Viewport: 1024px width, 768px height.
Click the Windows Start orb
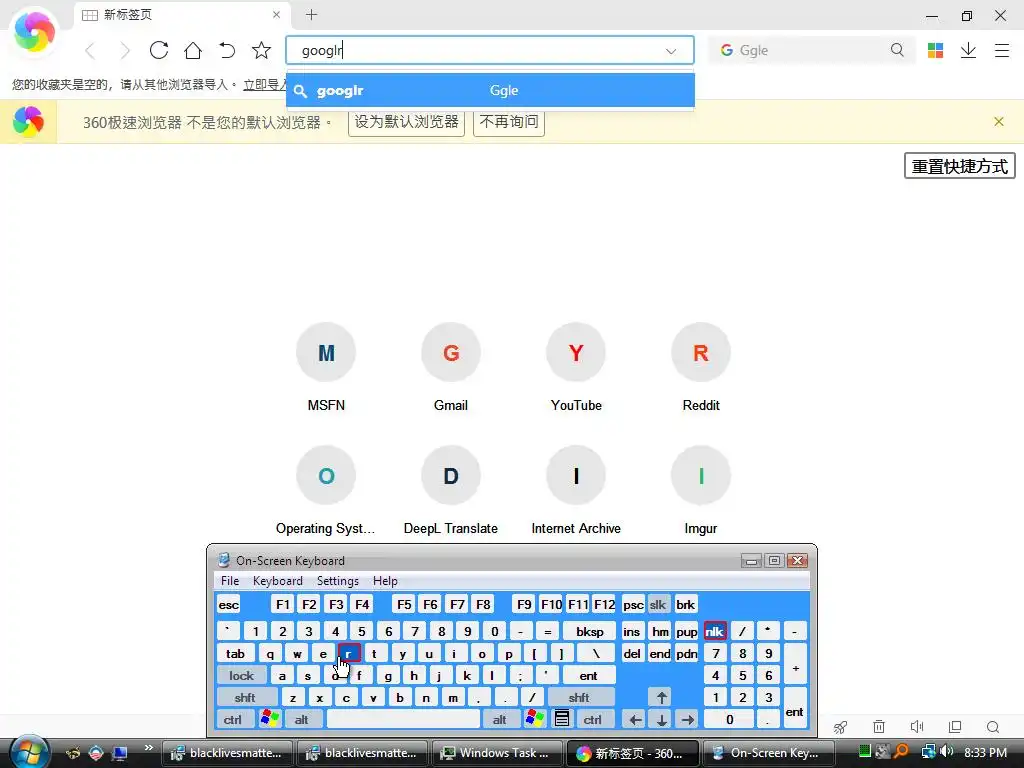tap(29, 751)
